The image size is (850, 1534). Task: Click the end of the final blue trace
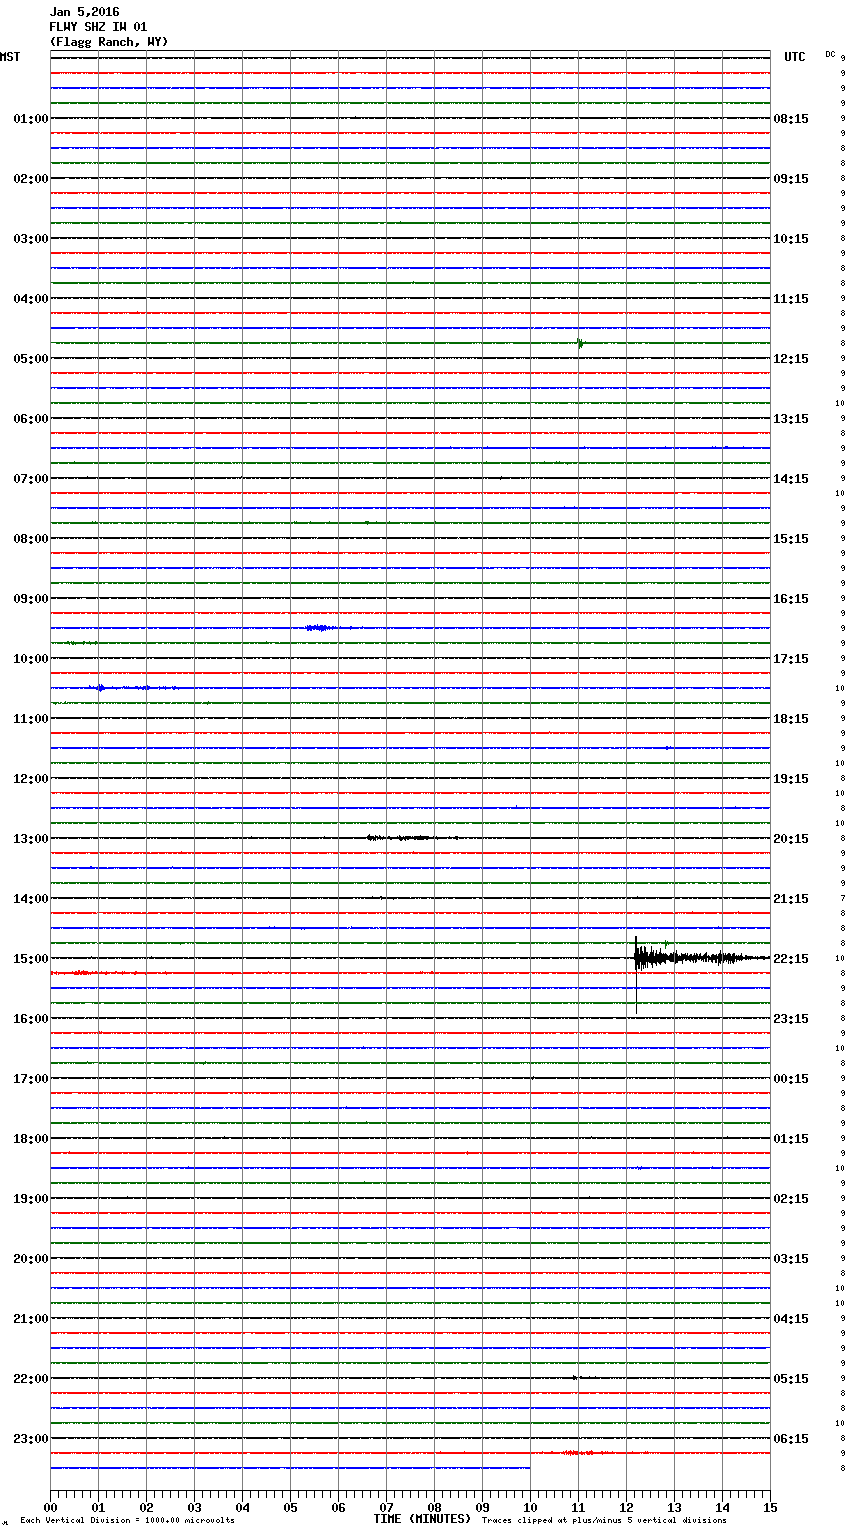click(529, 1468)
